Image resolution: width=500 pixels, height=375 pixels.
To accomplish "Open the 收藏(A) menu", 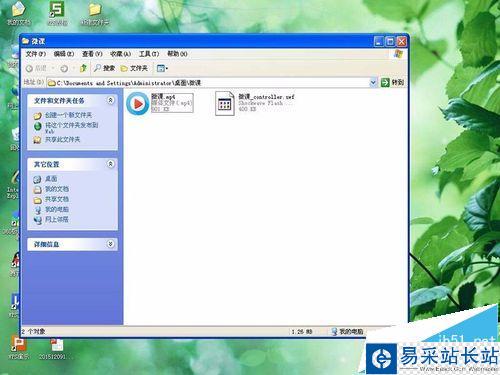I will tap(120, 54).
